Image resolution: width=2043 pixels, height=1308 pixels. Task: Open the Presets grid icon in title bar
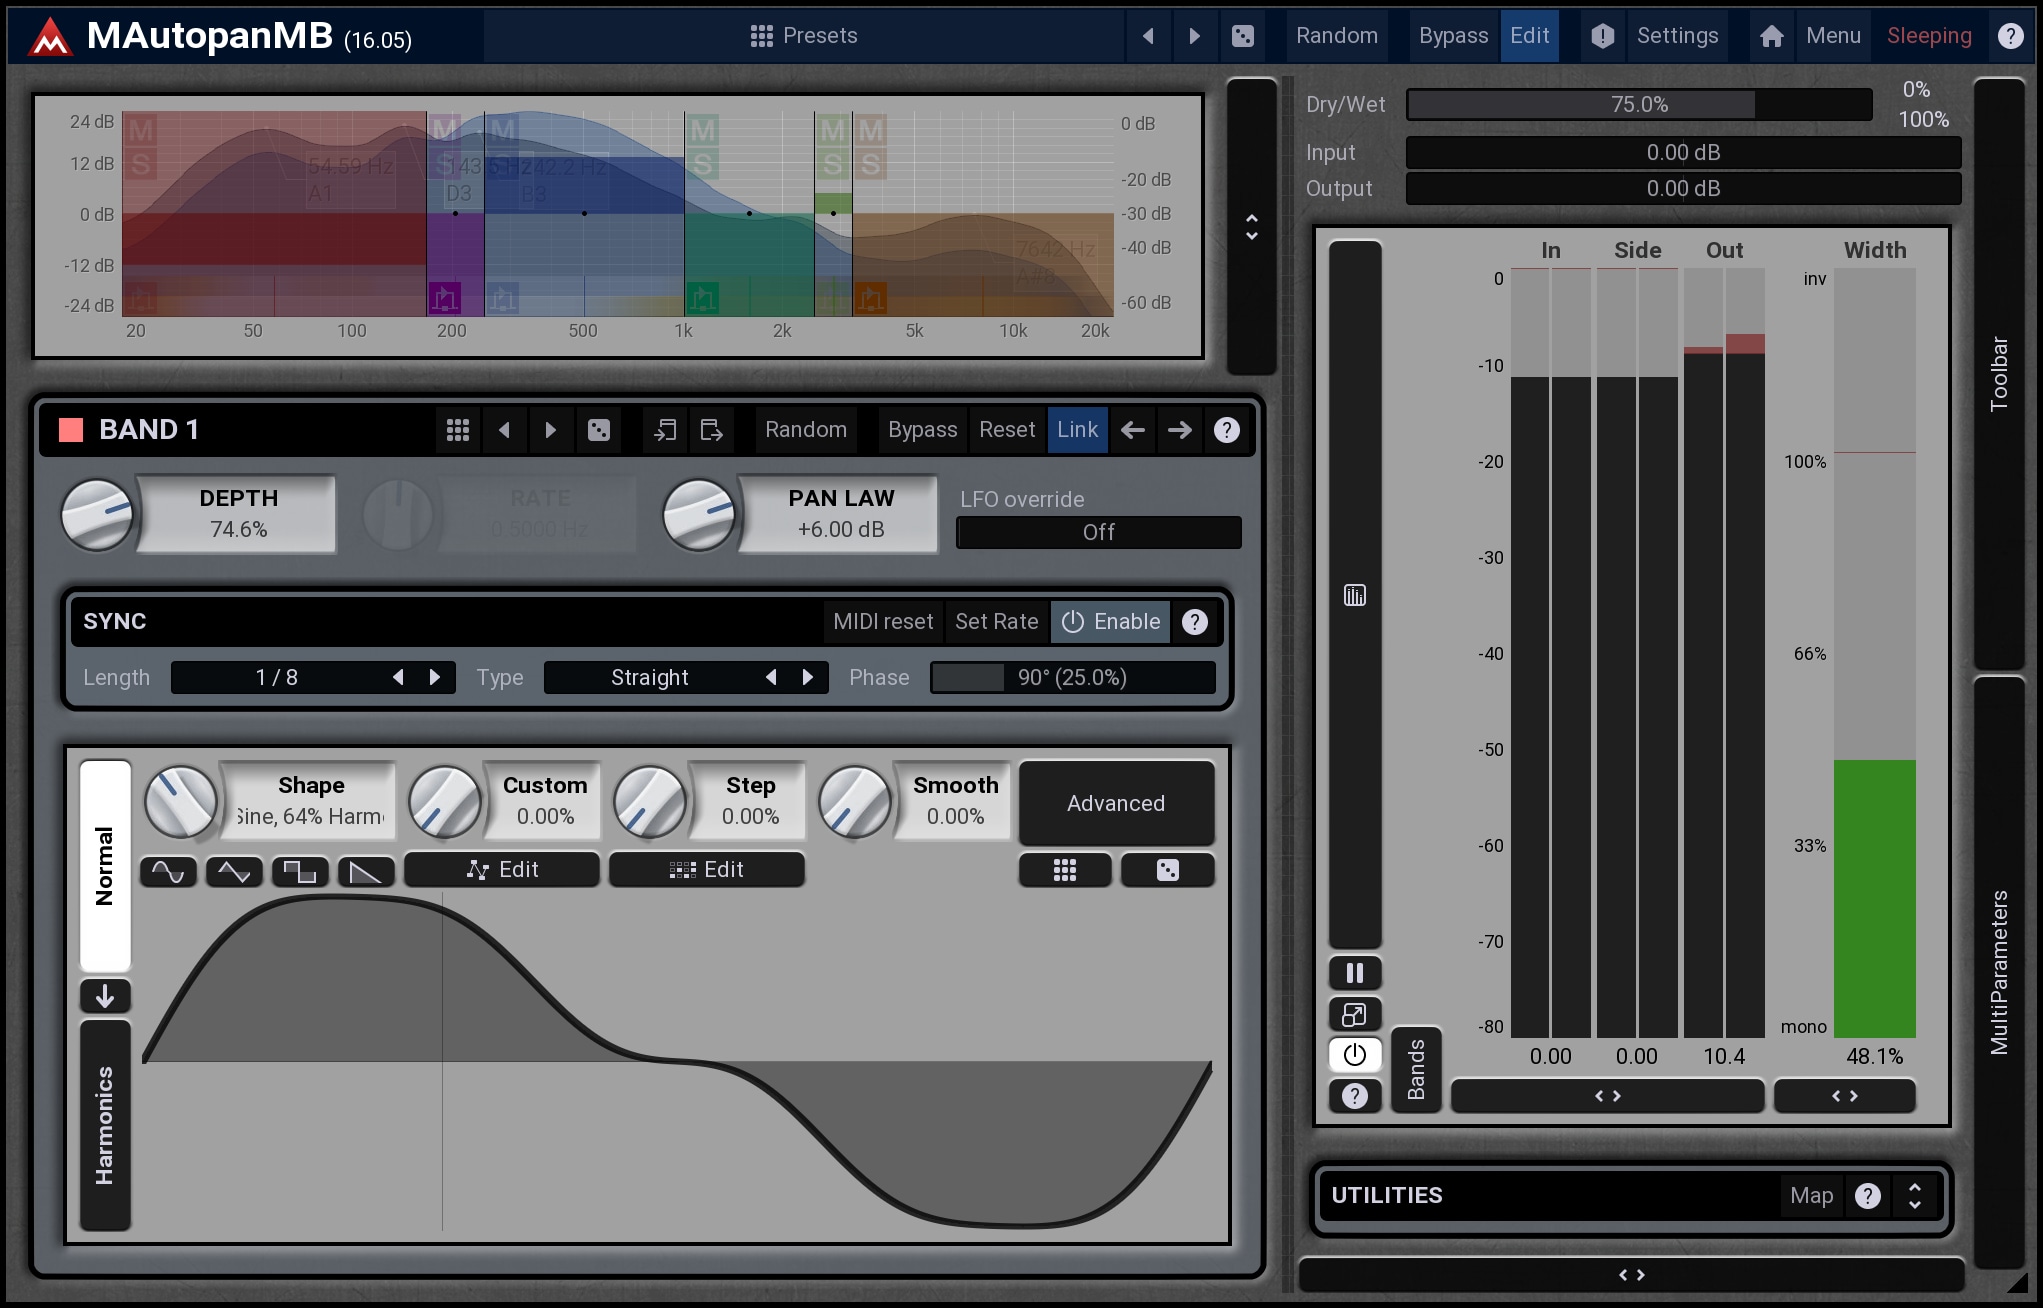pos(761,36)
